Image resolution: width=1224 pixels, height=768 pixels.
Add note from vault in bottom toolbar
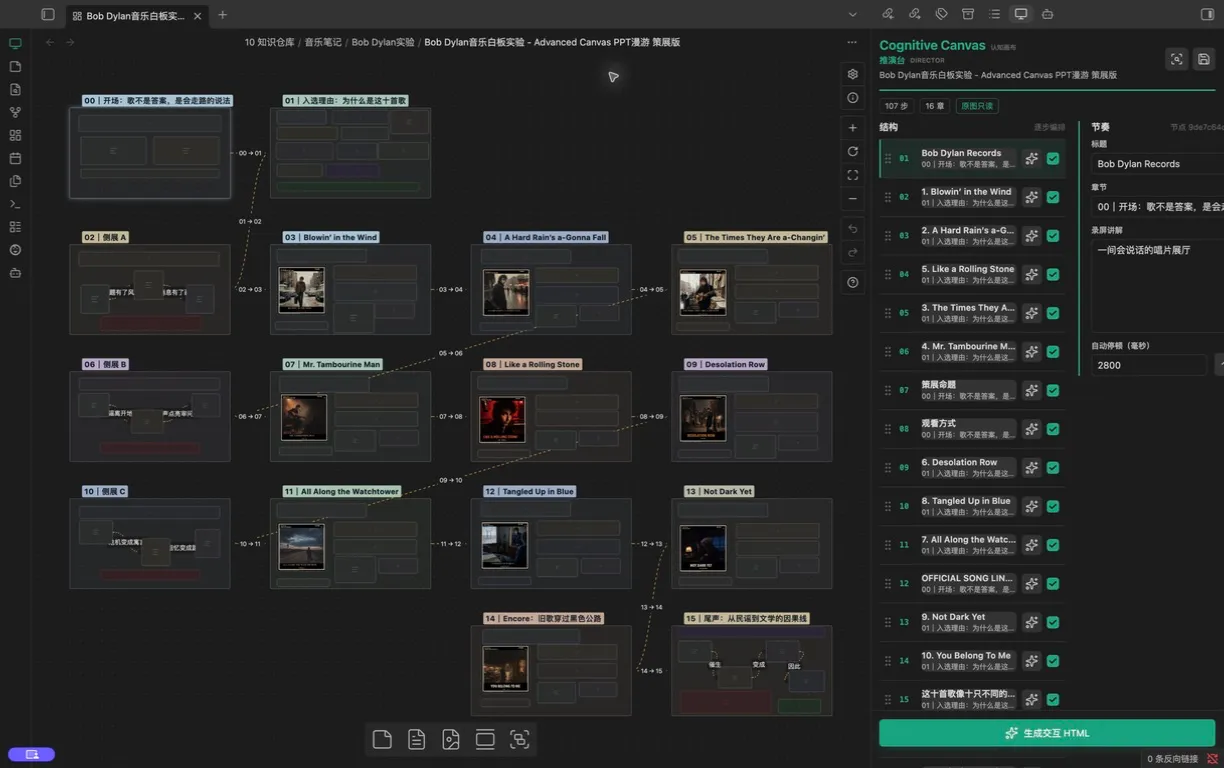[417, 740]
